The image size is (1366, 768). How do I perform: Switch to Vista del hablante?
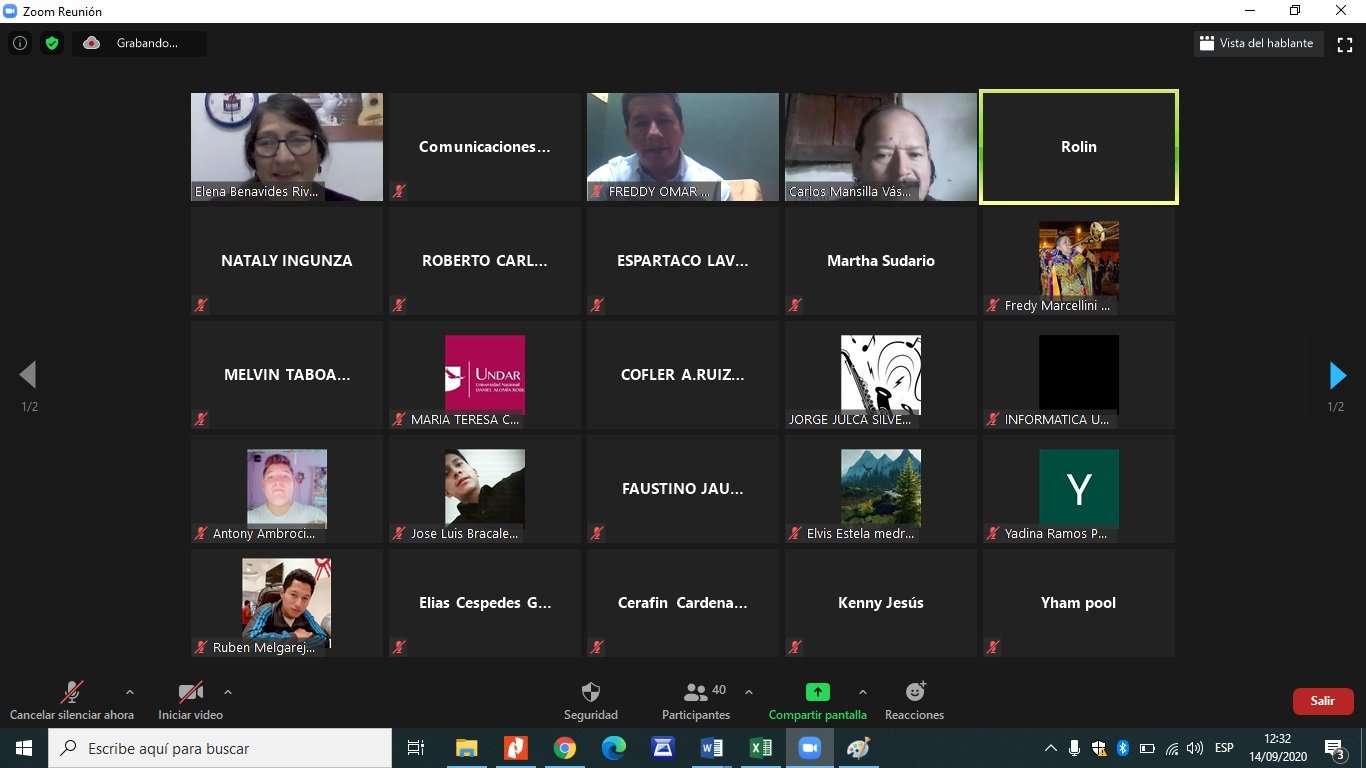[1258, 43]
